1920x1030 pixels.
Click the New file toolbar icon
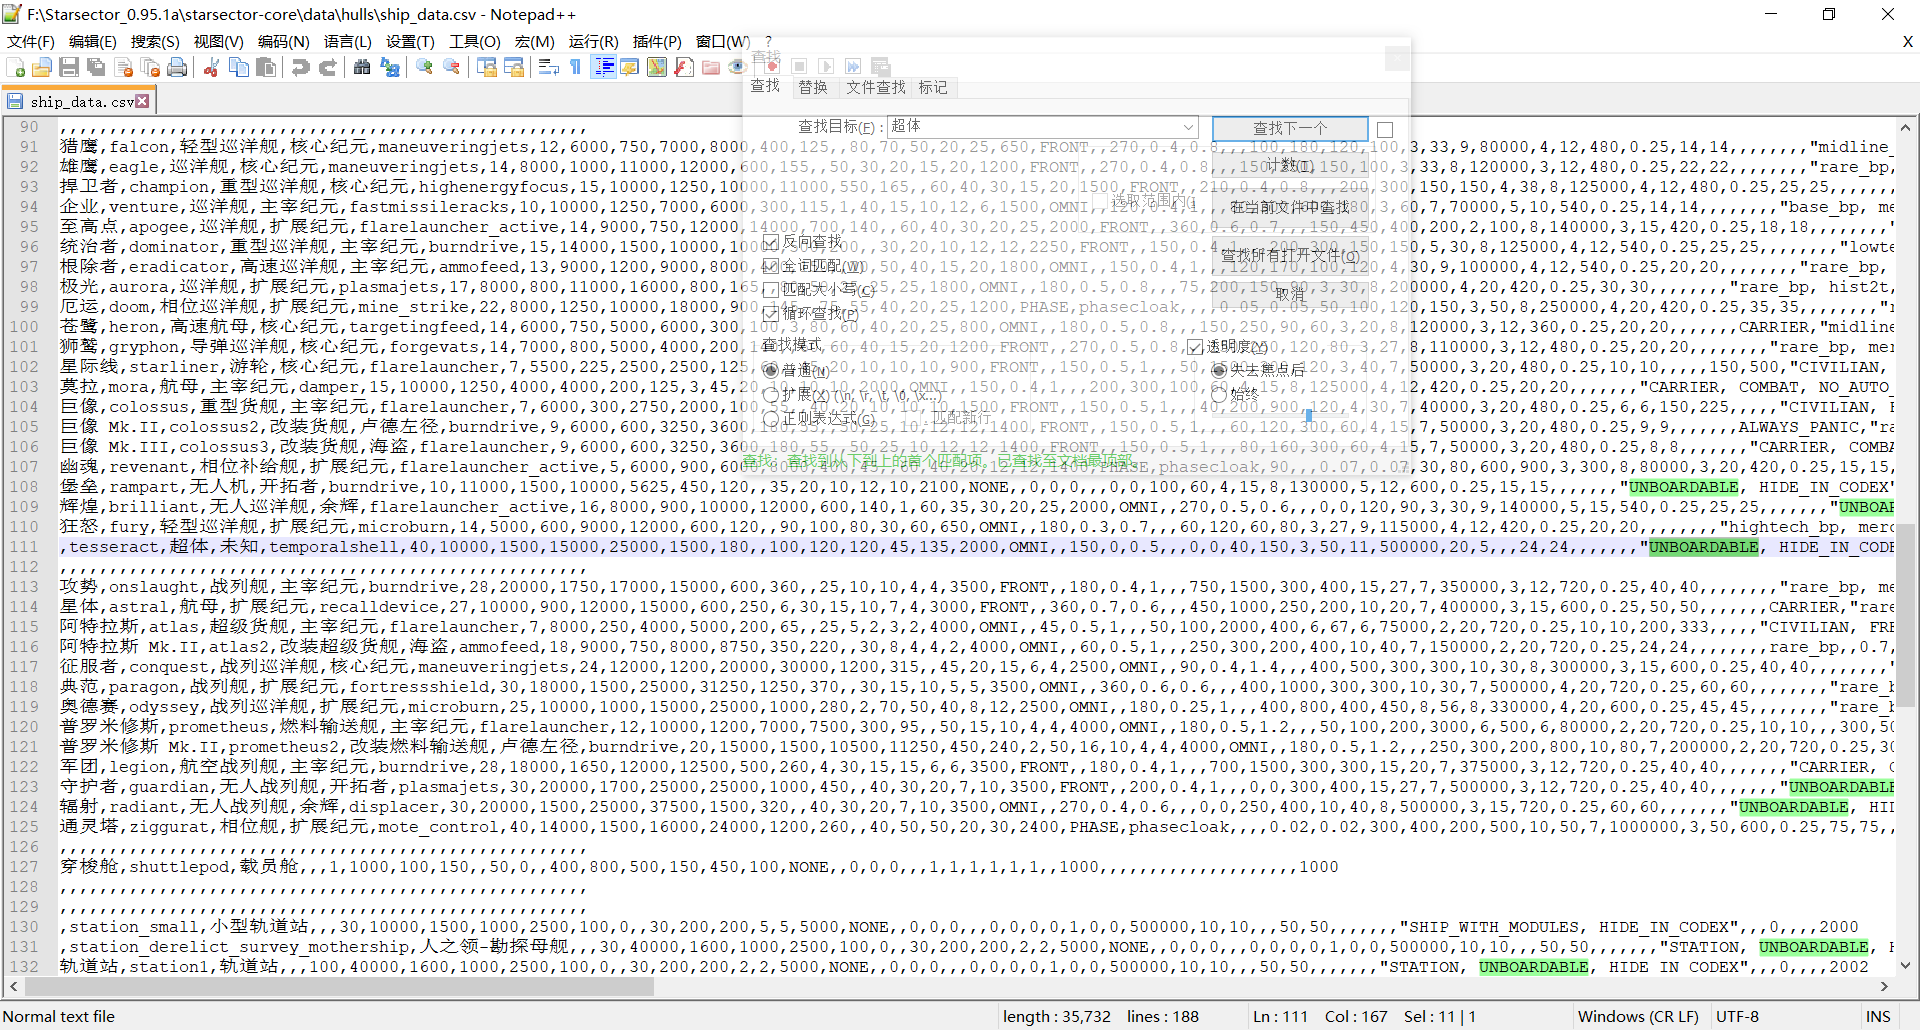coord(16,67)
